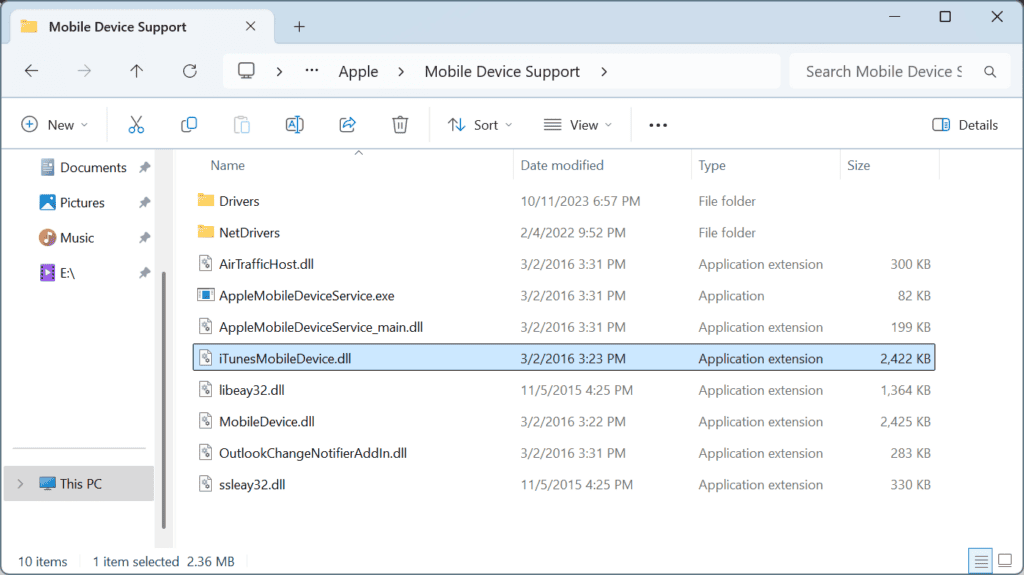Sort by the Size column header
The image size is (1024, 575).
click(858, 165)
